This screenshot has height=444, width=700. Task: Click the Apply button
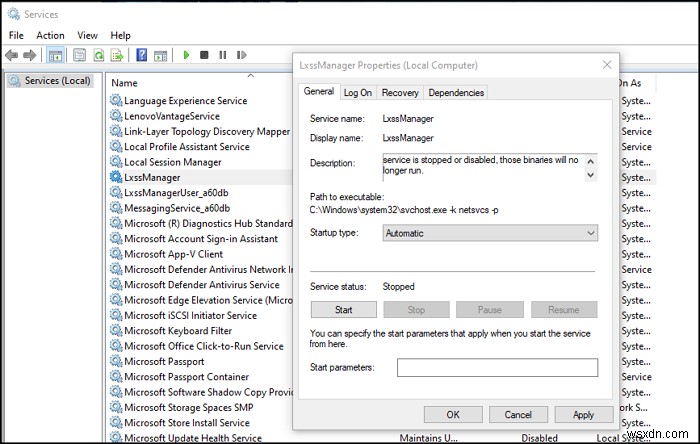583,414
